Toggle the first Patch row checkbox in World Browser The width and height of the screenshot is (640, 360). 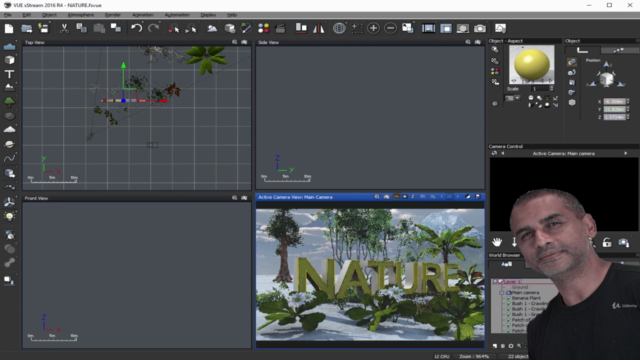point(509,320)
